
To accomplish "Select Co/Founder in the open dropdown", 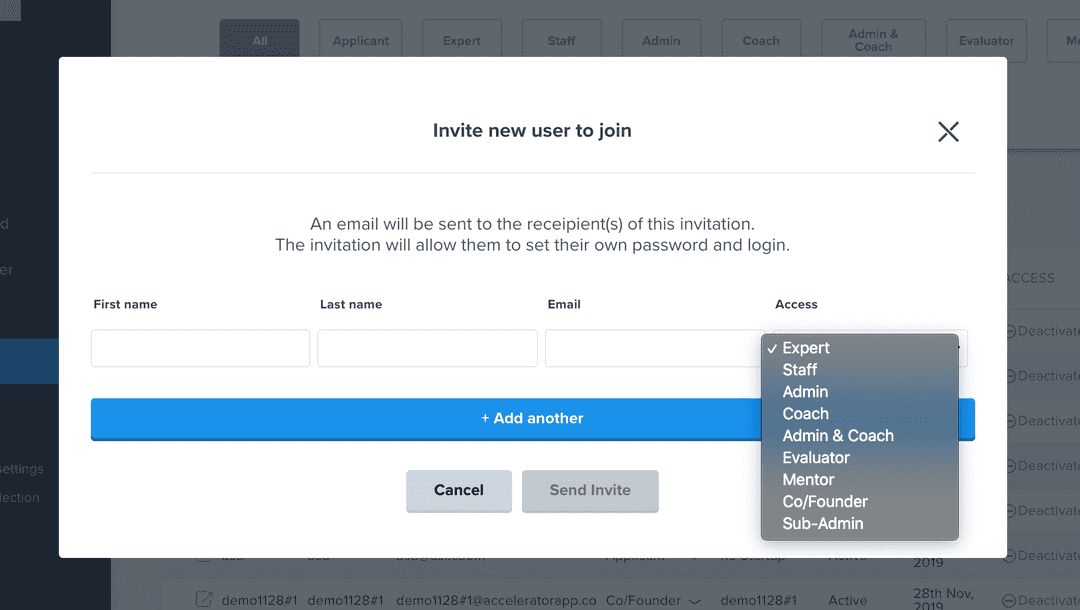I will pyautogui.click(x=825, y=502).
